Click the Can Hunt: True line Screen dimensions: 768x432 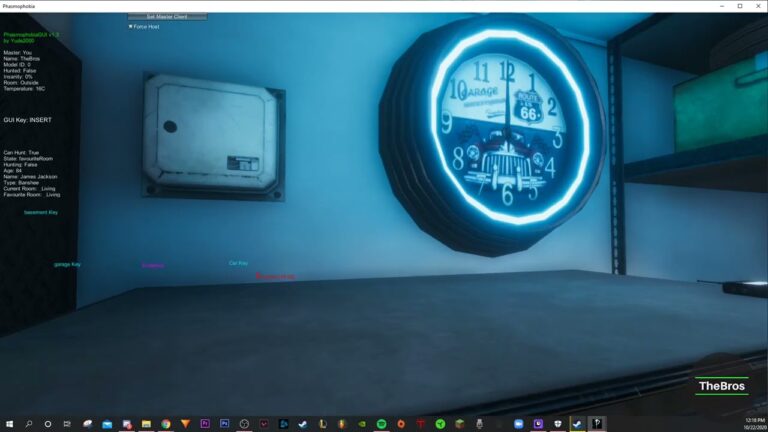(x=21, y=153)
